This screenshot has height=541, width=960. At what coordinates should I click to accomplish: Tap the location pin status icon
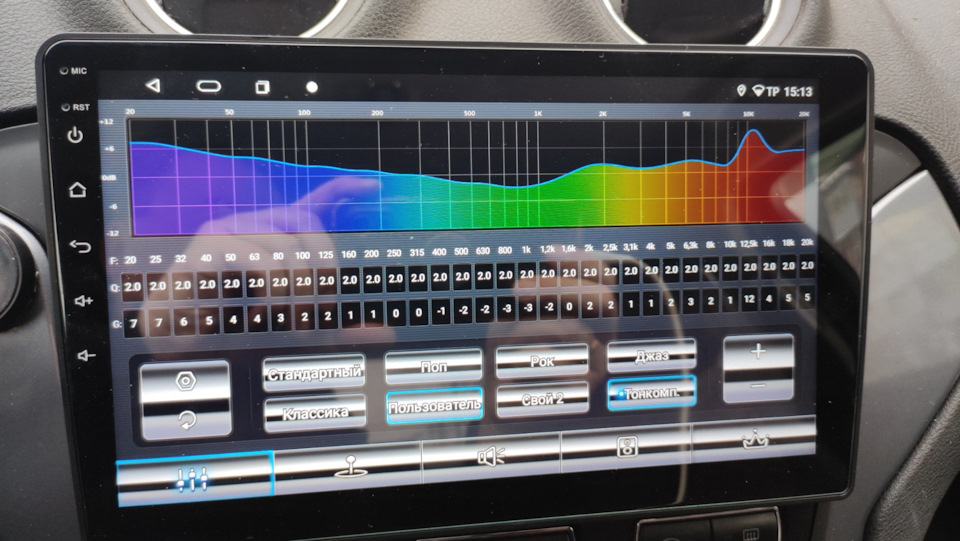(741, 91)
